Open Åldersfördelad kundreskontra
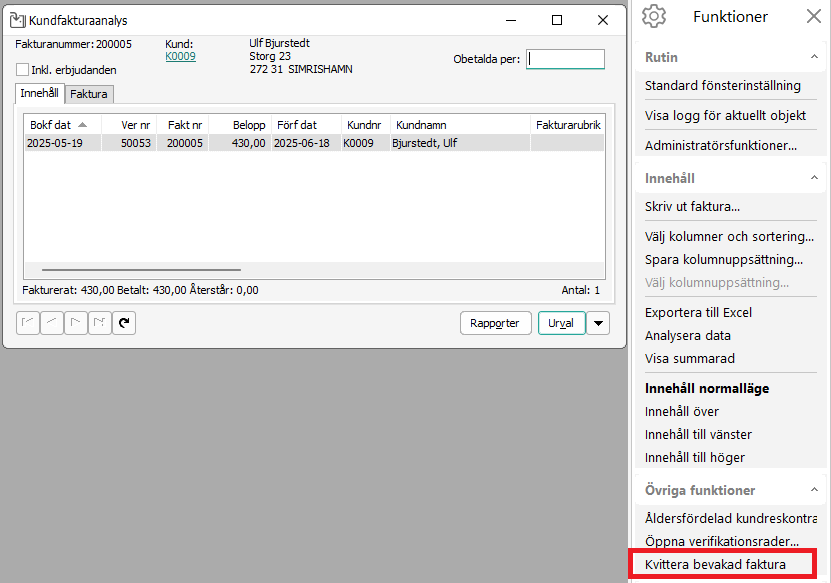Screen dimensions: 831x583 [x=730, y=518]
